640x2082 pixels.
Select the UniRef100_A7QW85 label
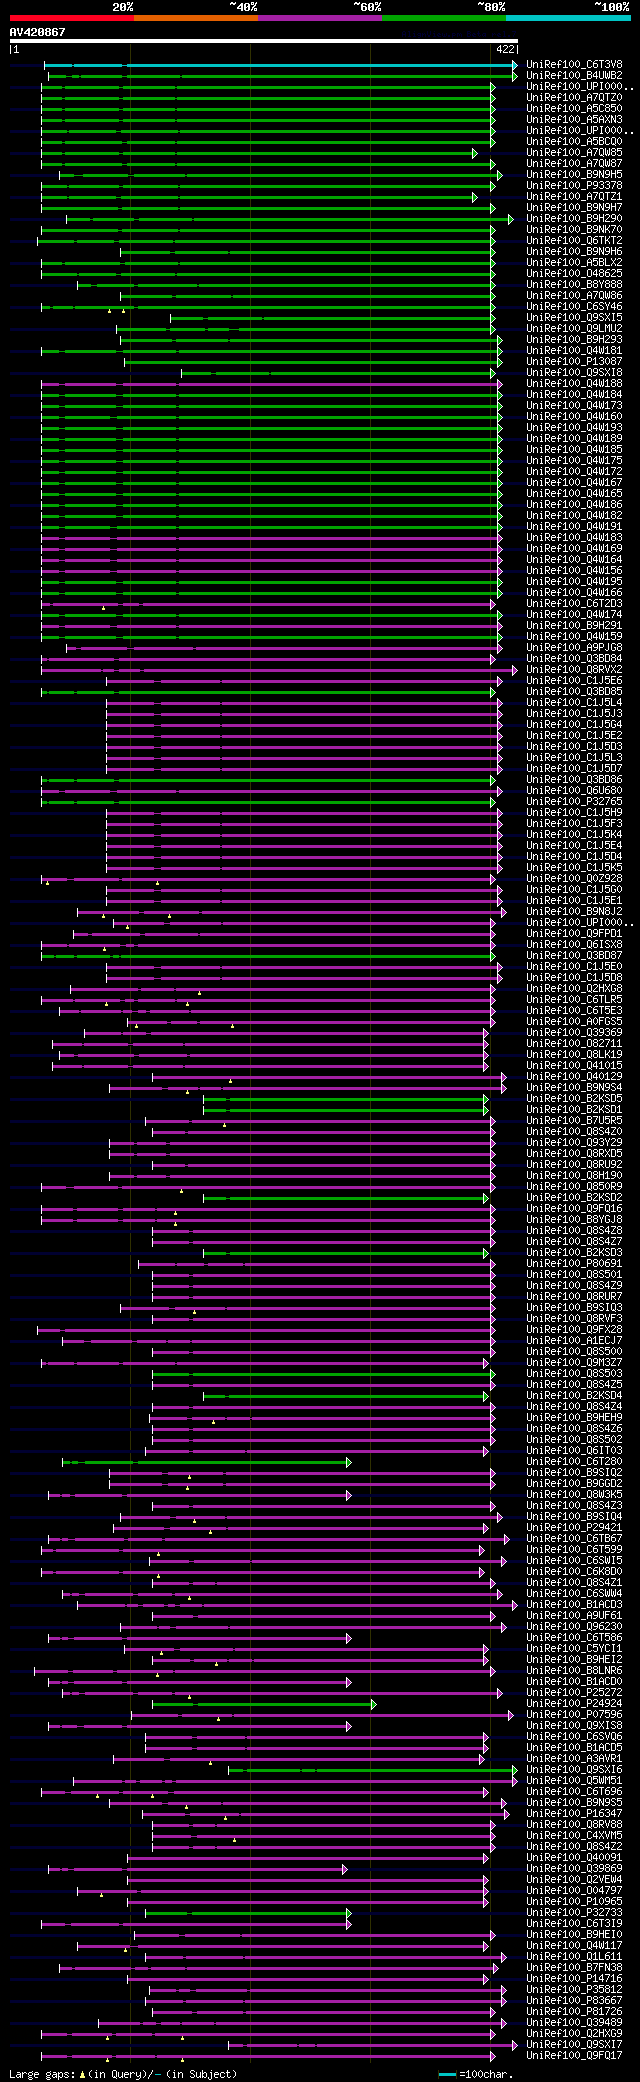(x=574, y=153)
